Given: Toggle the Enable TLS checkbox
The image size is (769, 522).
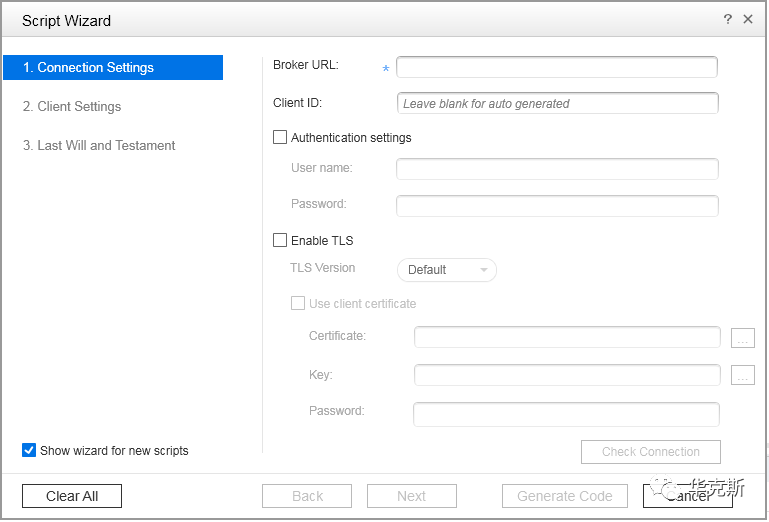Looking at the screenshot, I should click(280, 240).
